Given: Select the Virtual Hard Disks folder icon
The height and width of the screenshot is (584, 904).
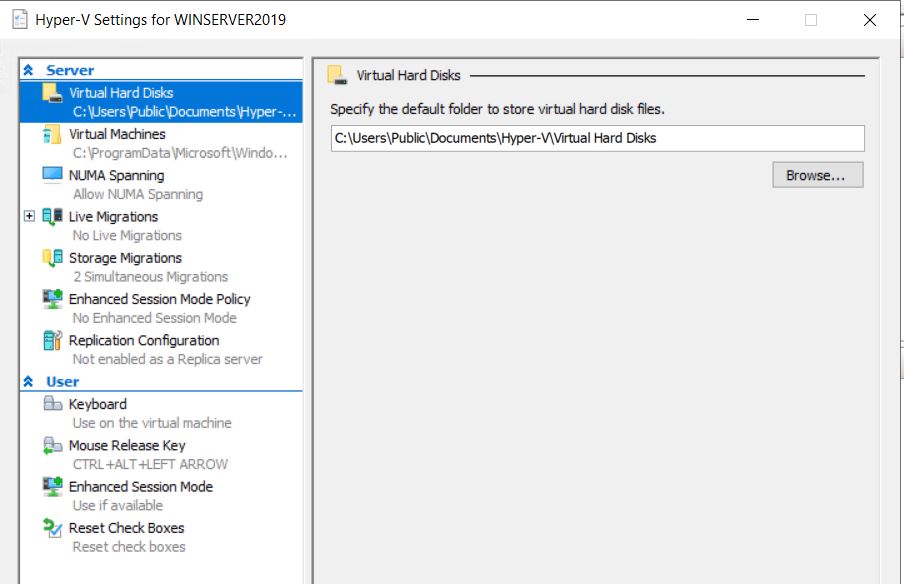Looking at the screenshot, I should pos(52,93).
